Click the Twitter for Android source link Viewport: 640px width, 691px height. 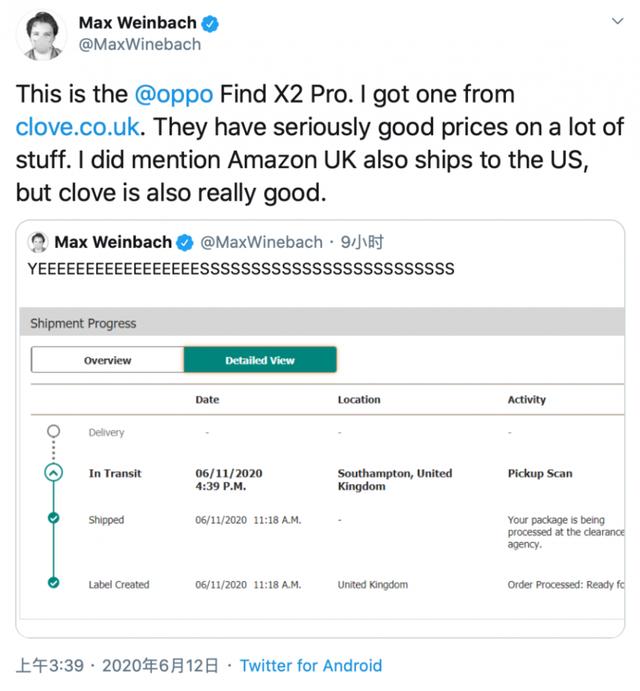tap(311, 665)
